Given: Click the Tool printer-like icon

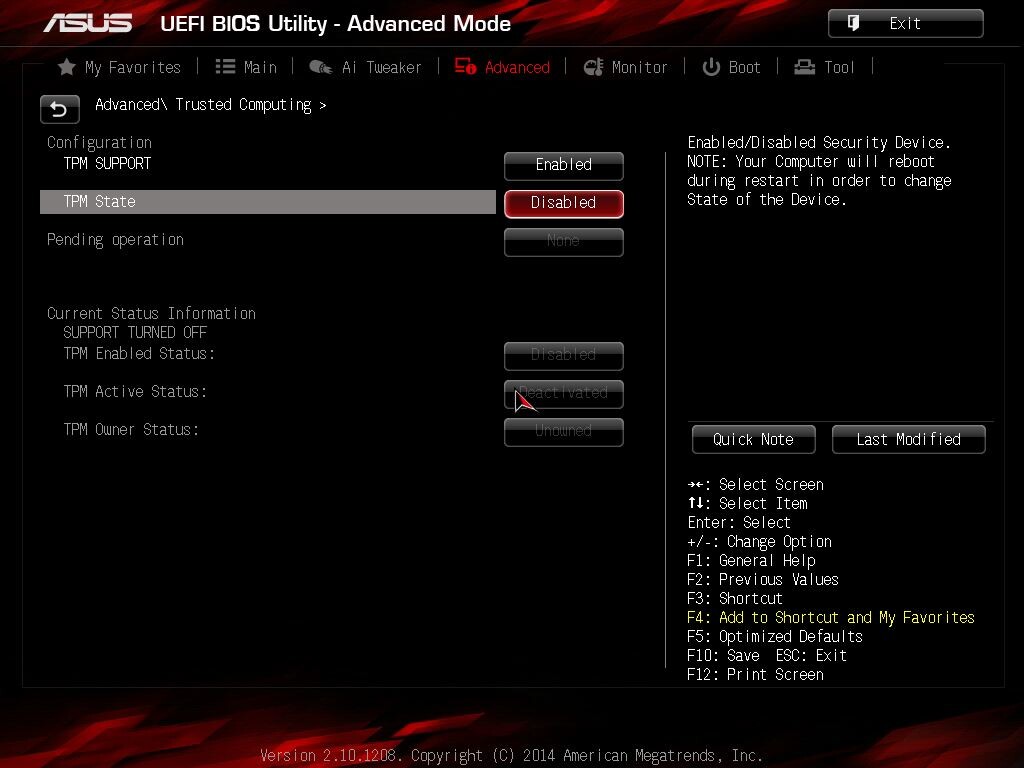Looking at the screenshot, I should coord(804,67).
